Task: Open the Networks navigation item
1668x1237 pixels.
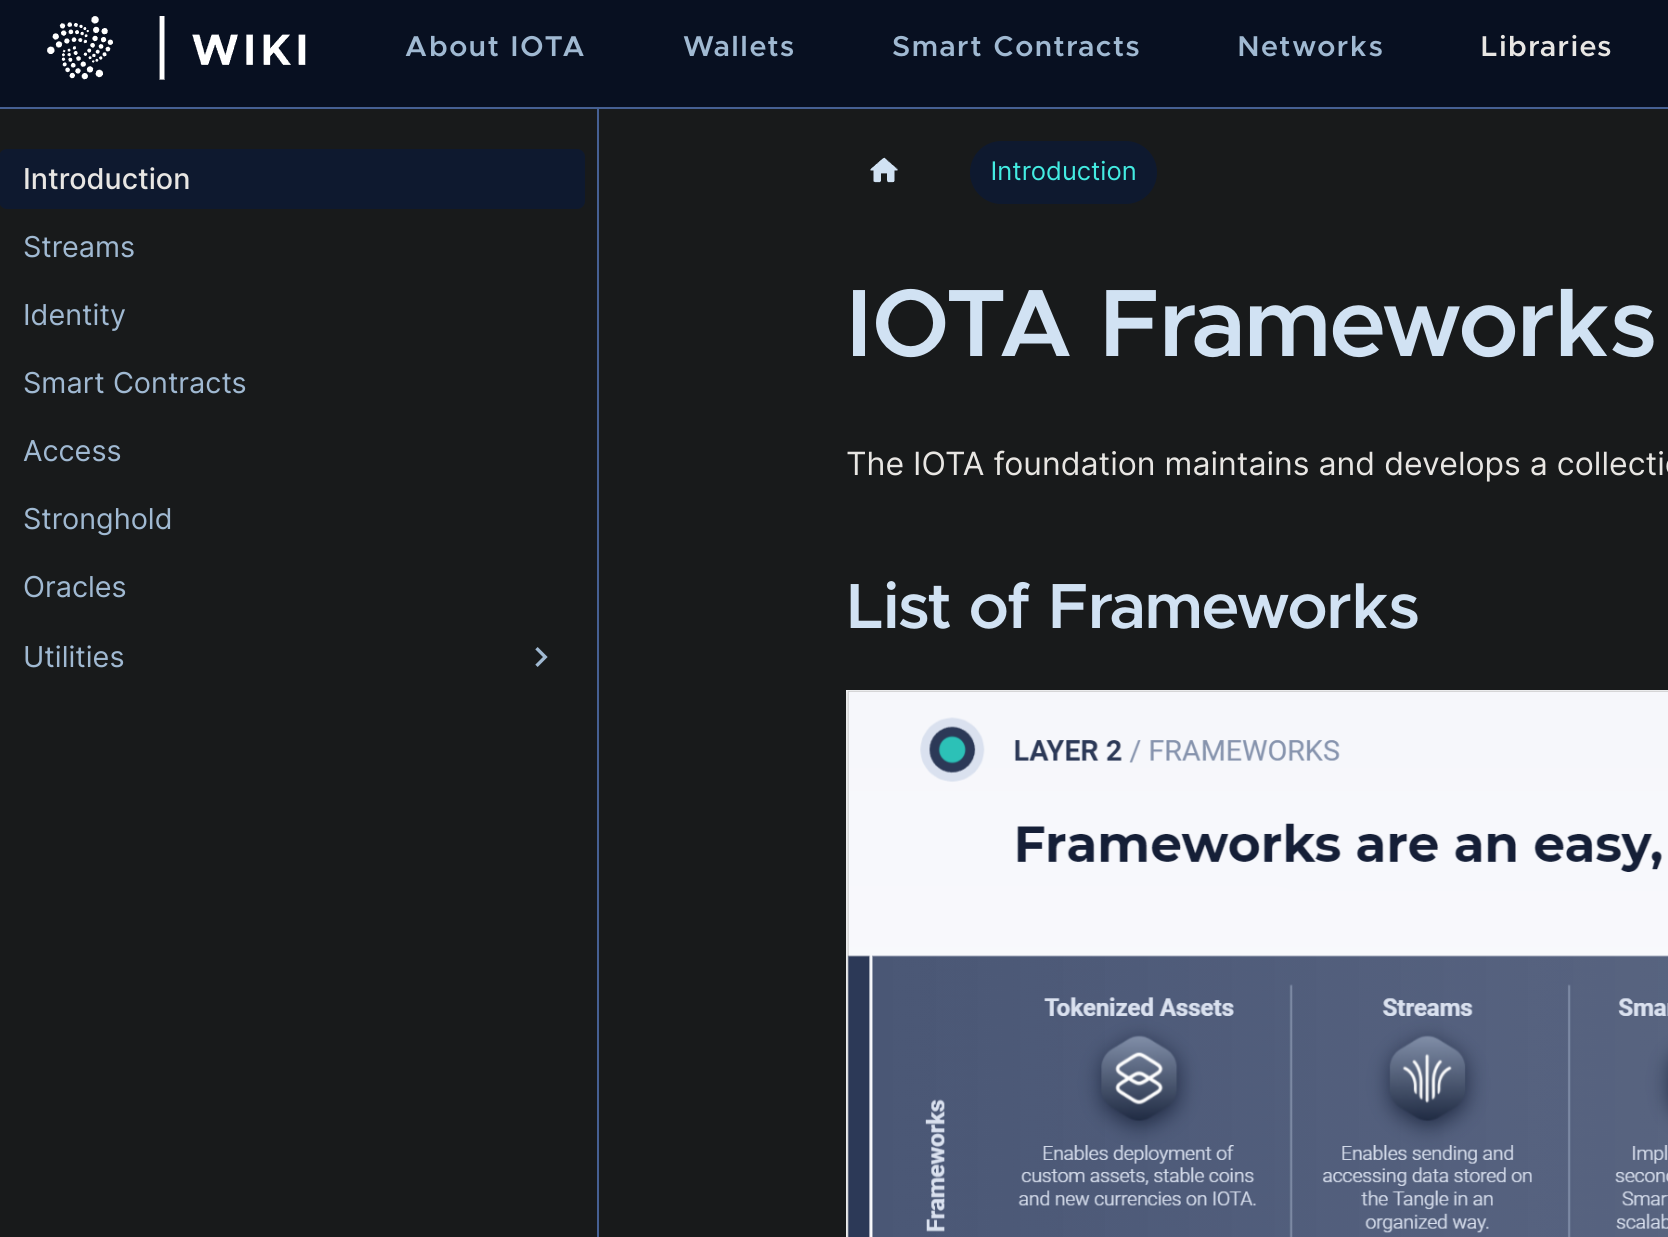Action: [1310, 46]
